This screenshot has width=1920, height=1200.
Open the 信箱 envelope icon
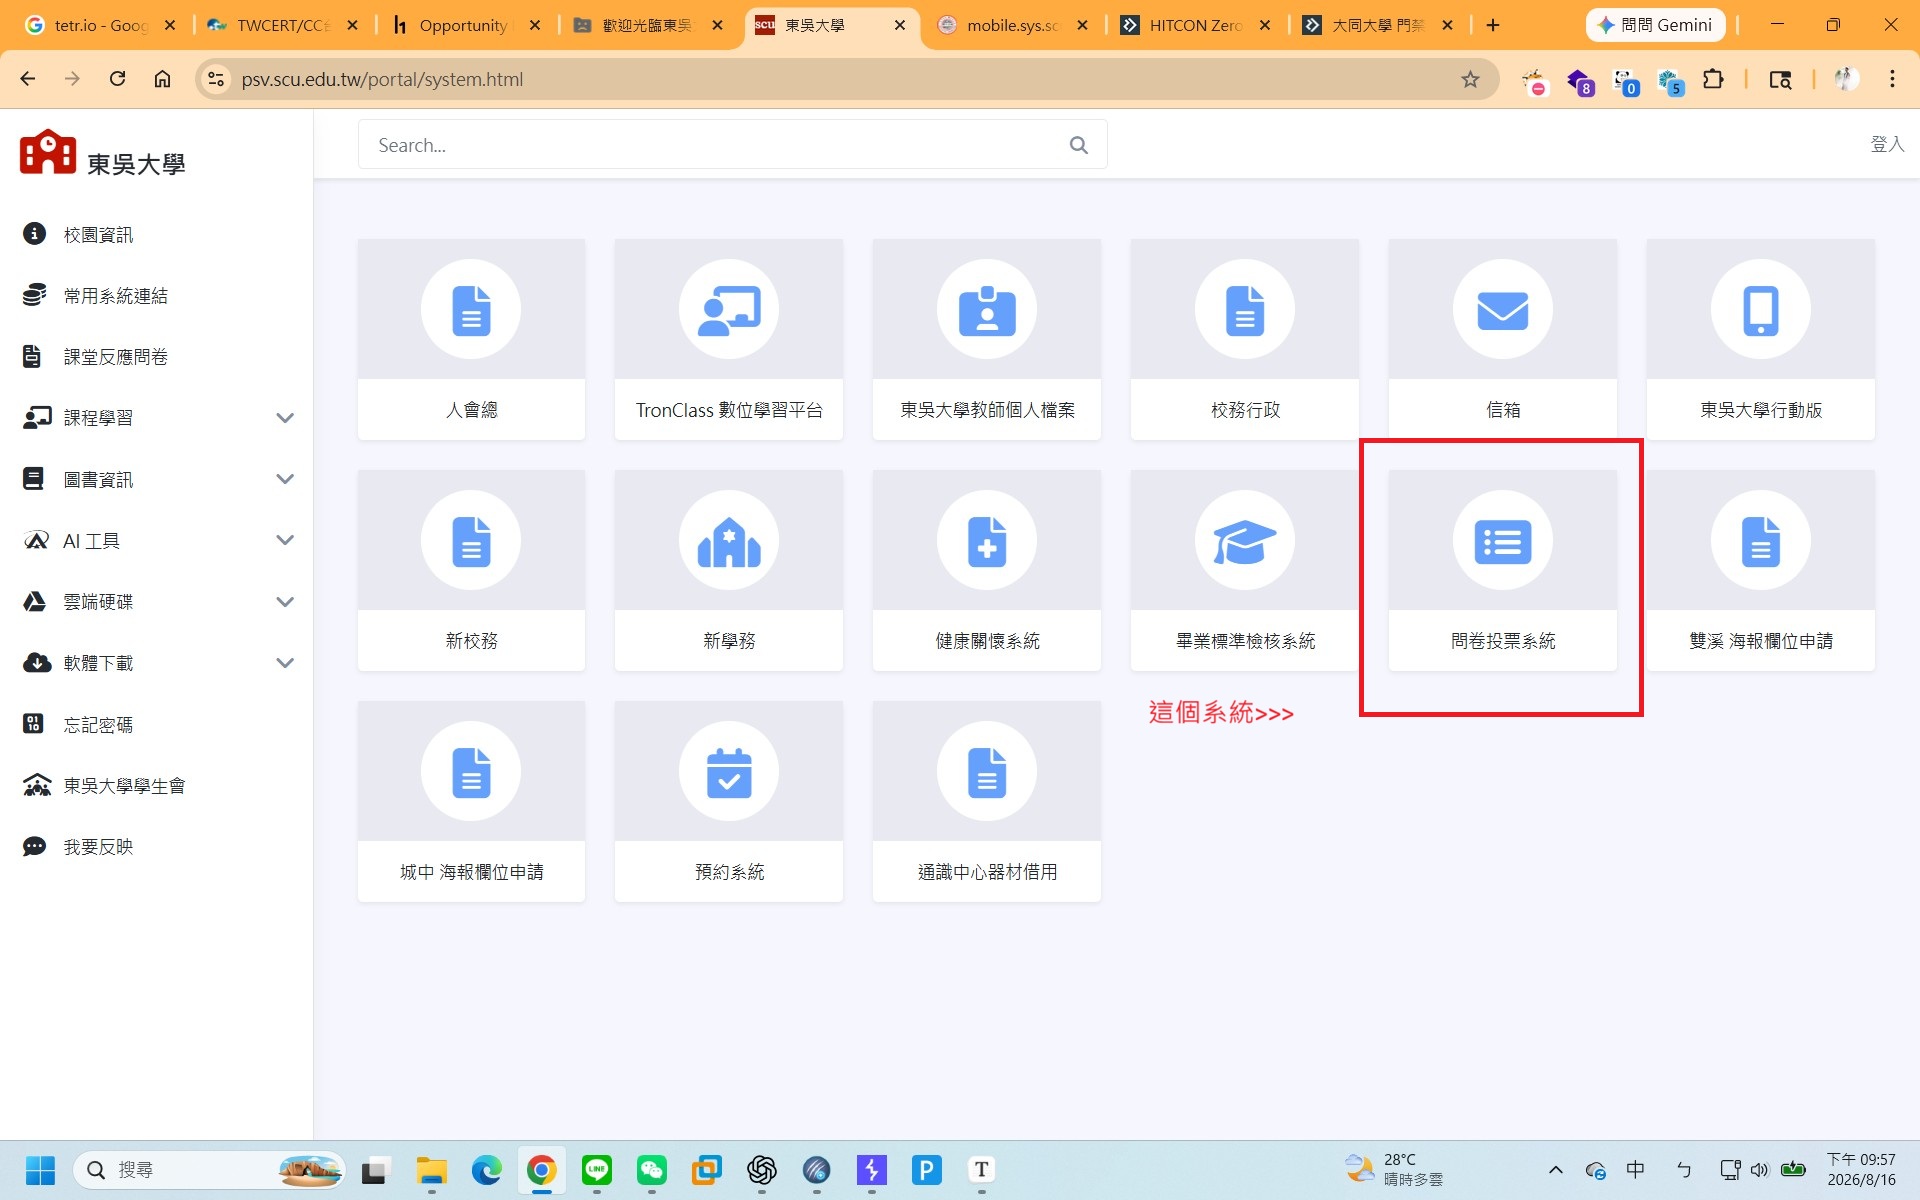tap(1503, 309)
